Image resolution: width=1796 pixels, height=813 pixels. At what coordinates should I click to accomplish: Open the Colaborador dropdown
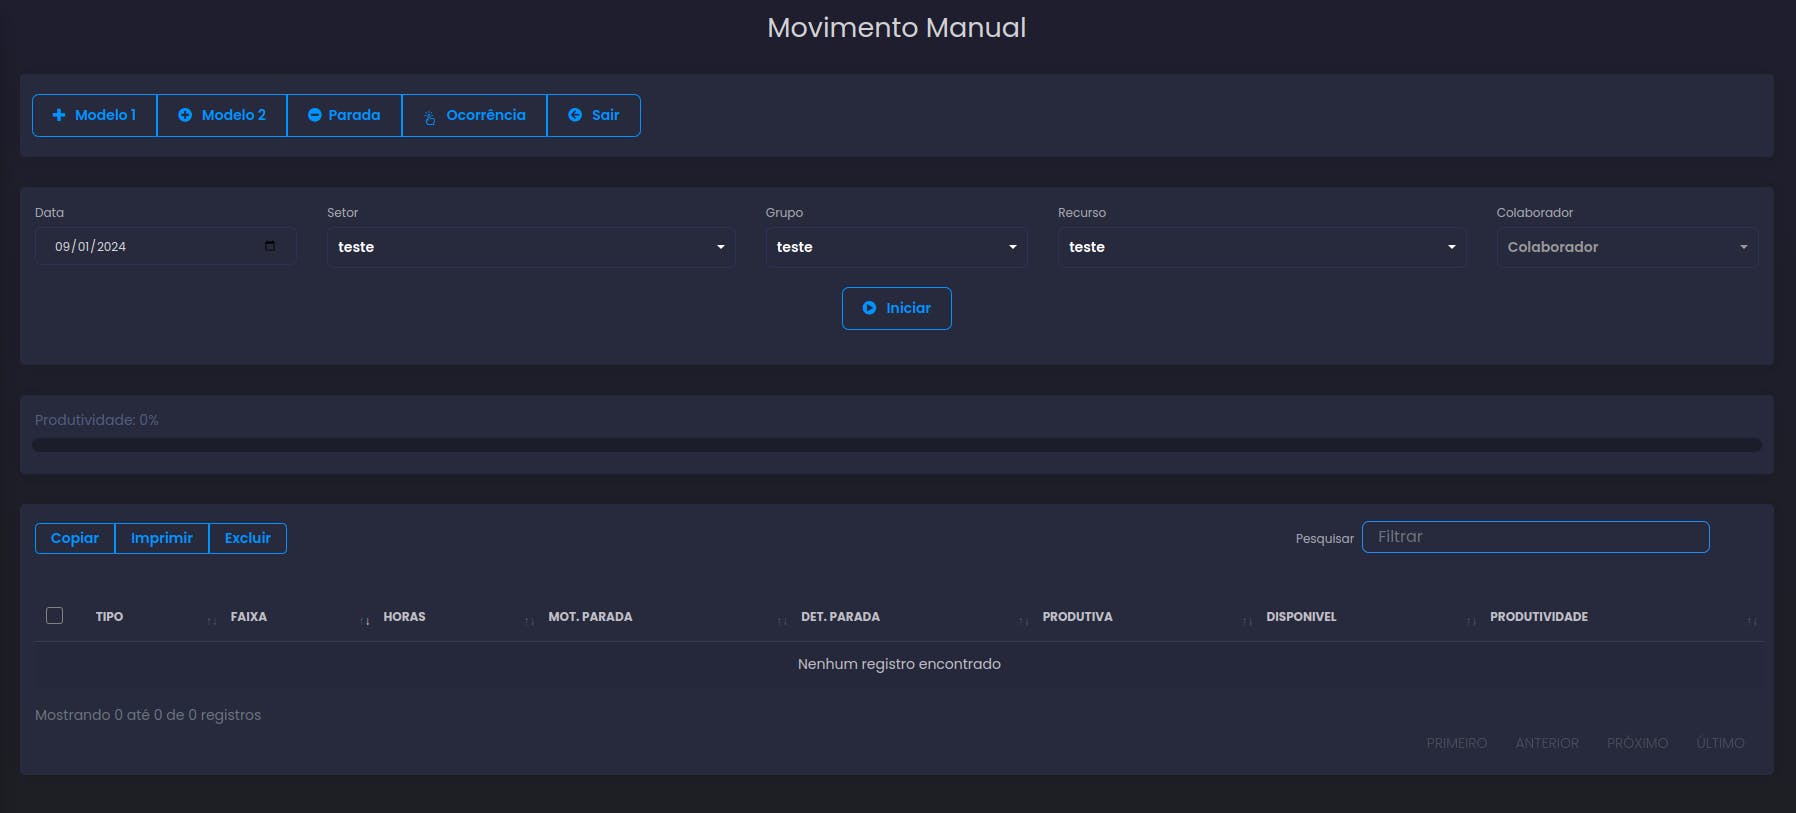(1627, 247)
